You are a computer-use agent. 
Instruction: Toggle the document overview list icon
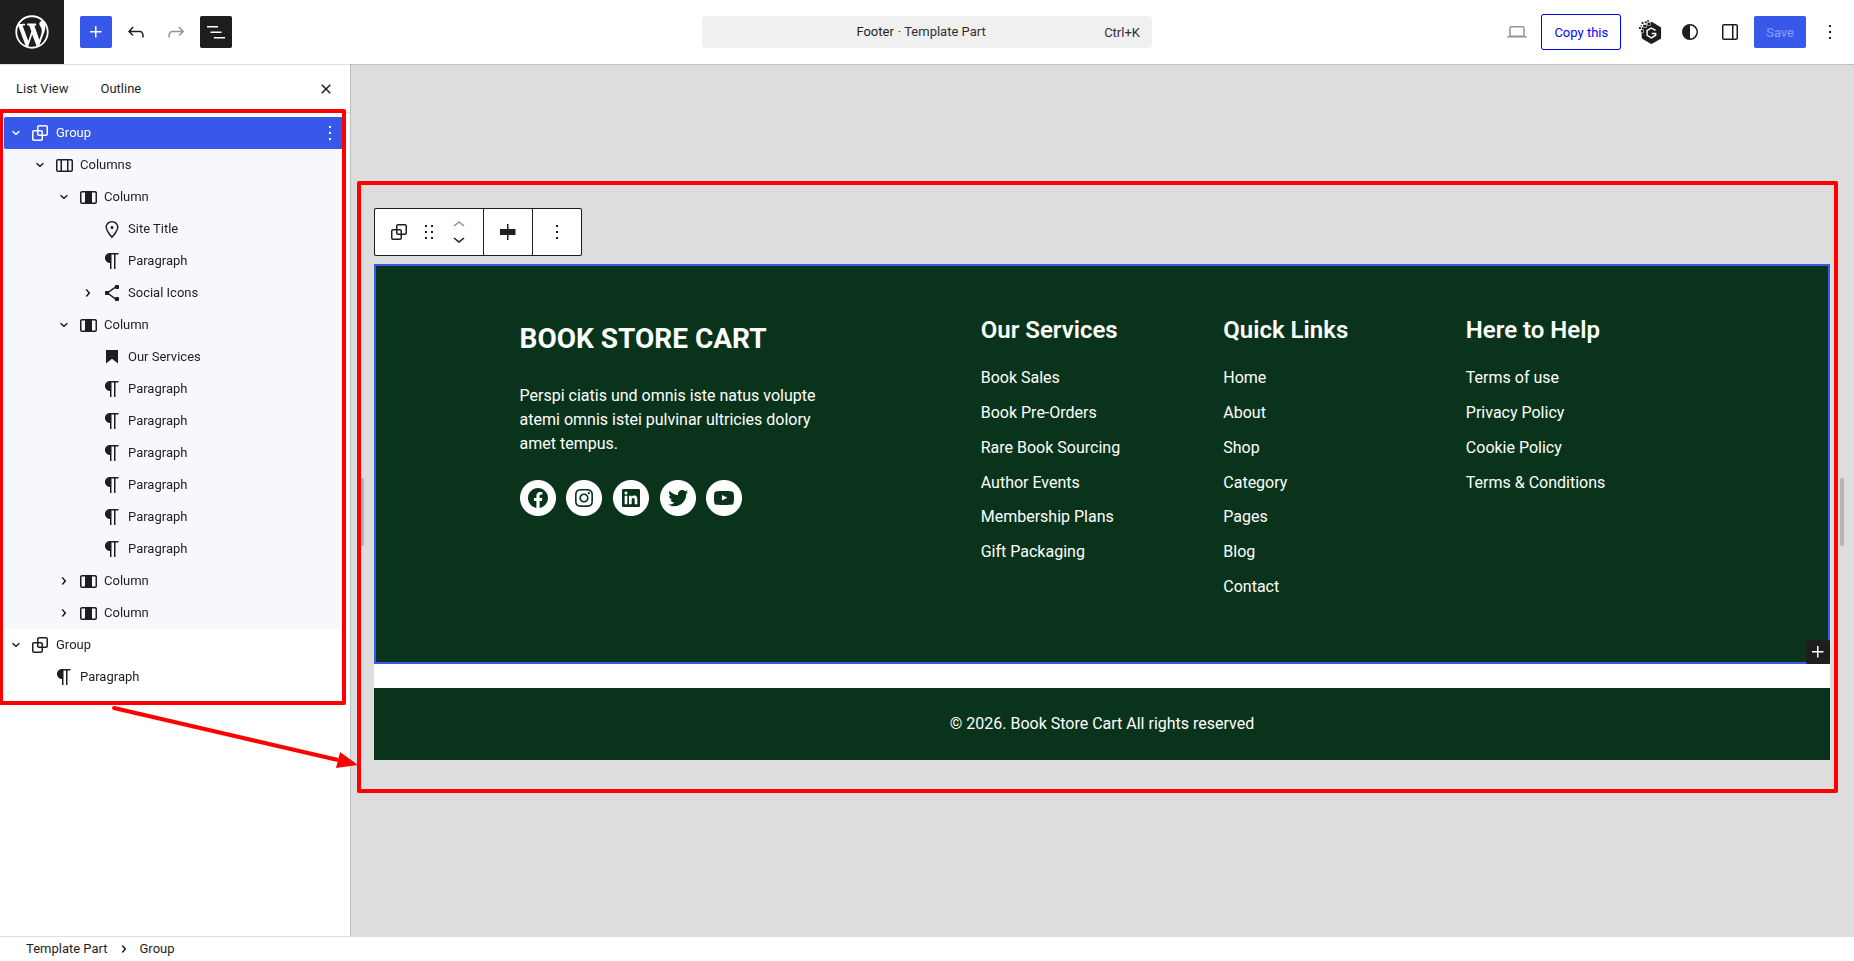216,32
